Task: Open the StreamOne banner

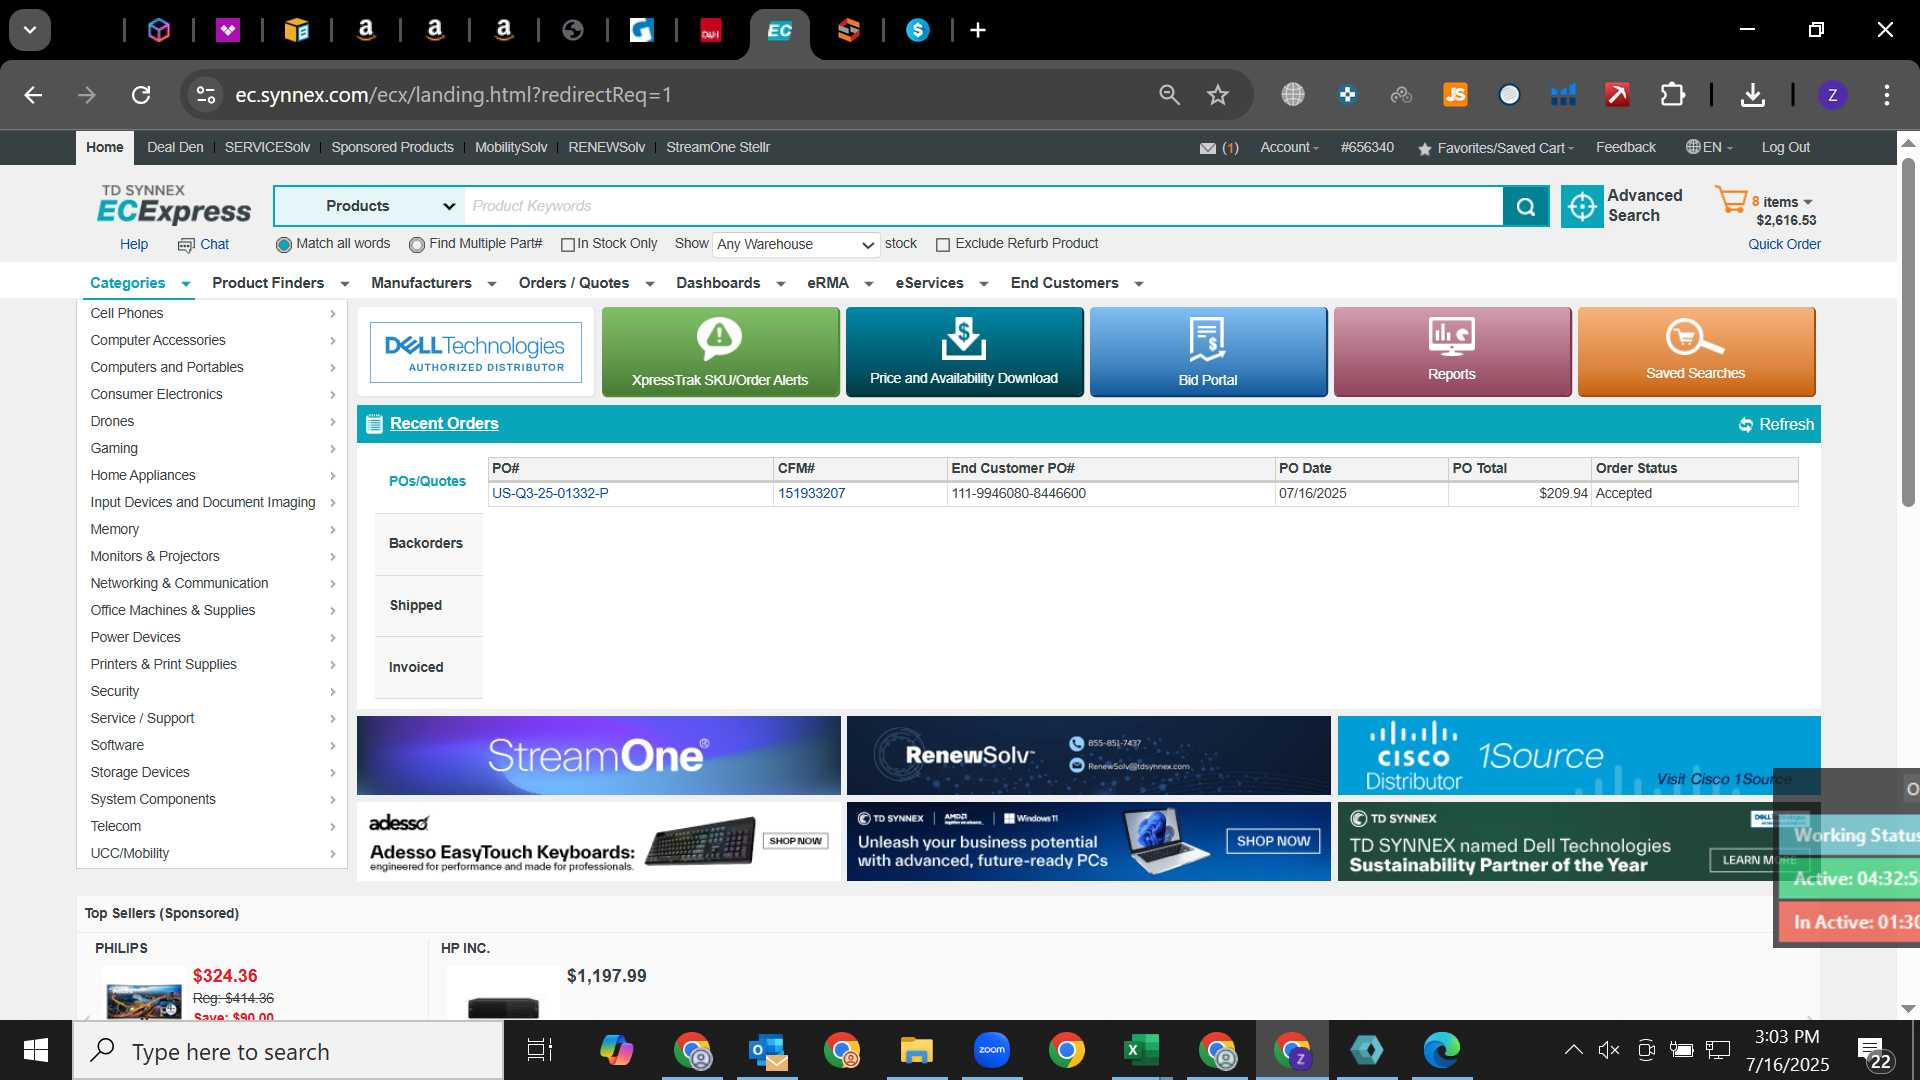Action: [x=598, y=756]
